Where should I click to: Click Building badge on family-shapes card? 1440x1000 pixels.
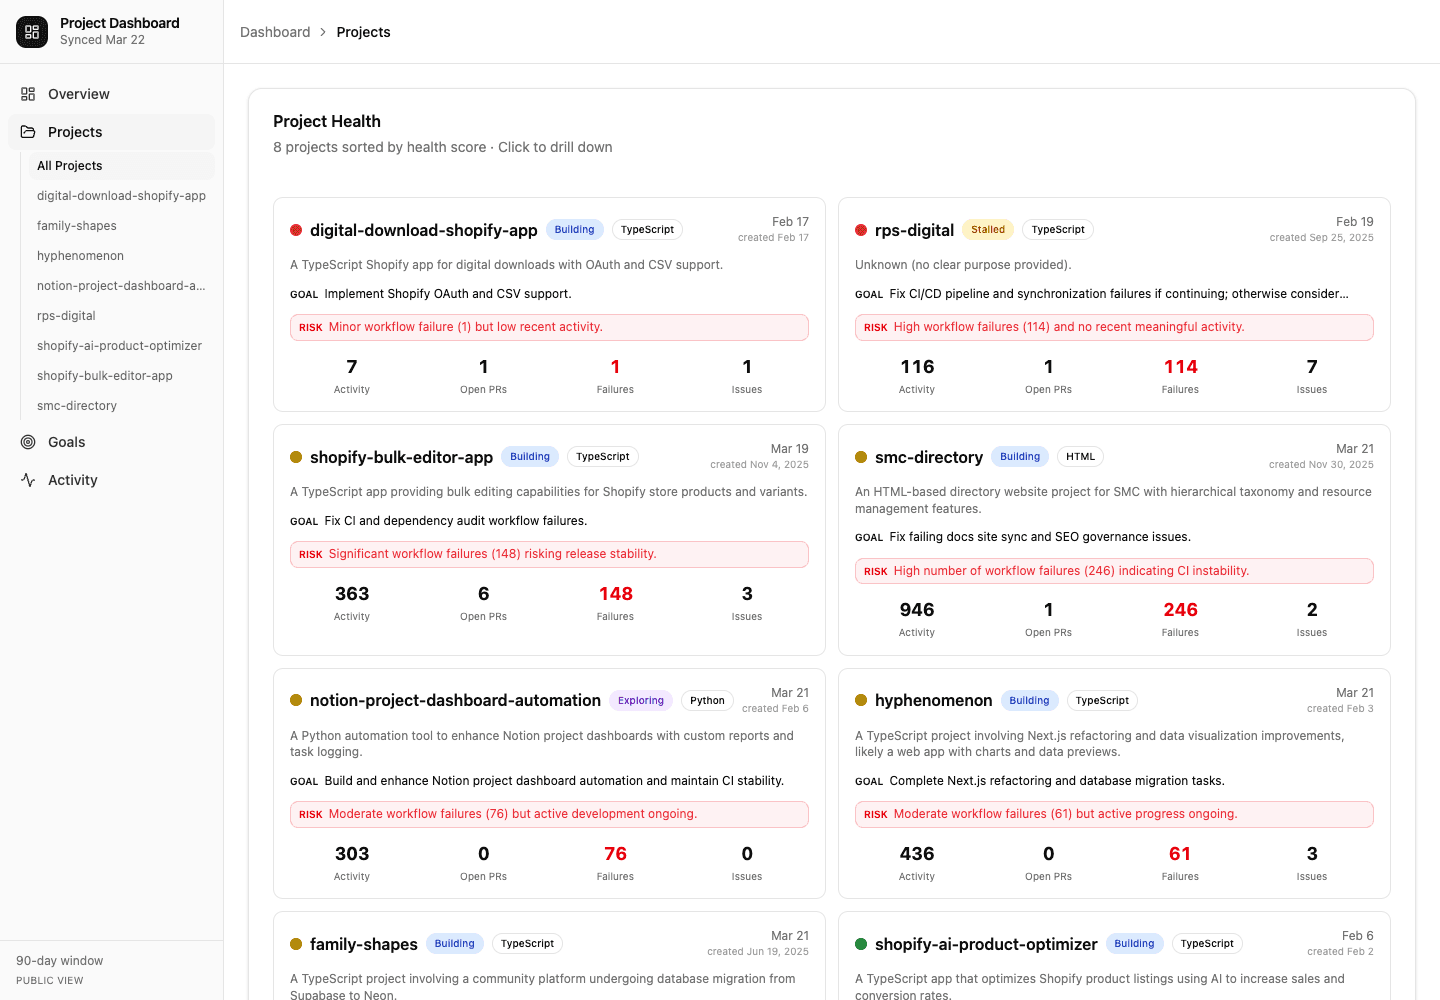point(455,944)
